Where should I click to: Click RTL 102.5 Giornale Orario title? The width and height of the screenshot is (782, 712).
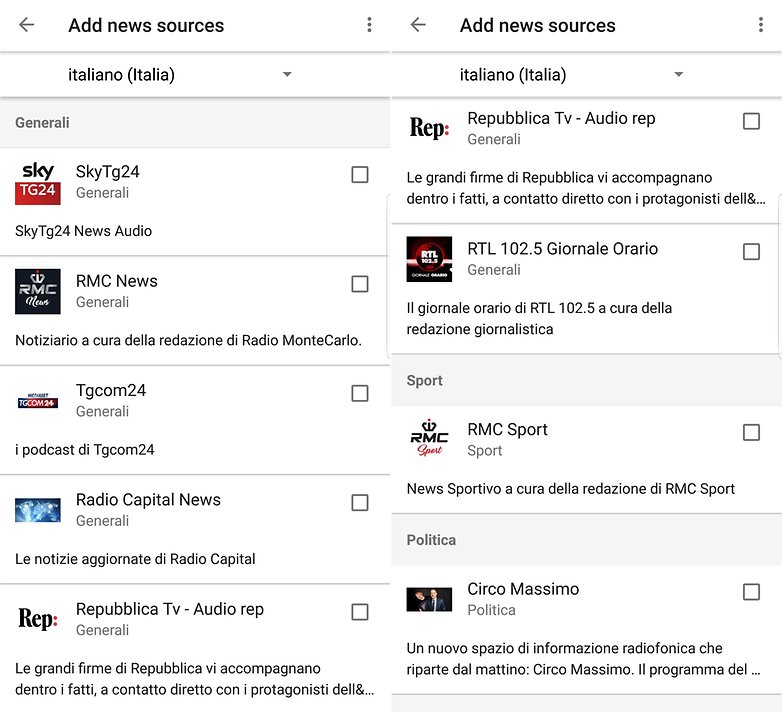click(x=563, y=248)
